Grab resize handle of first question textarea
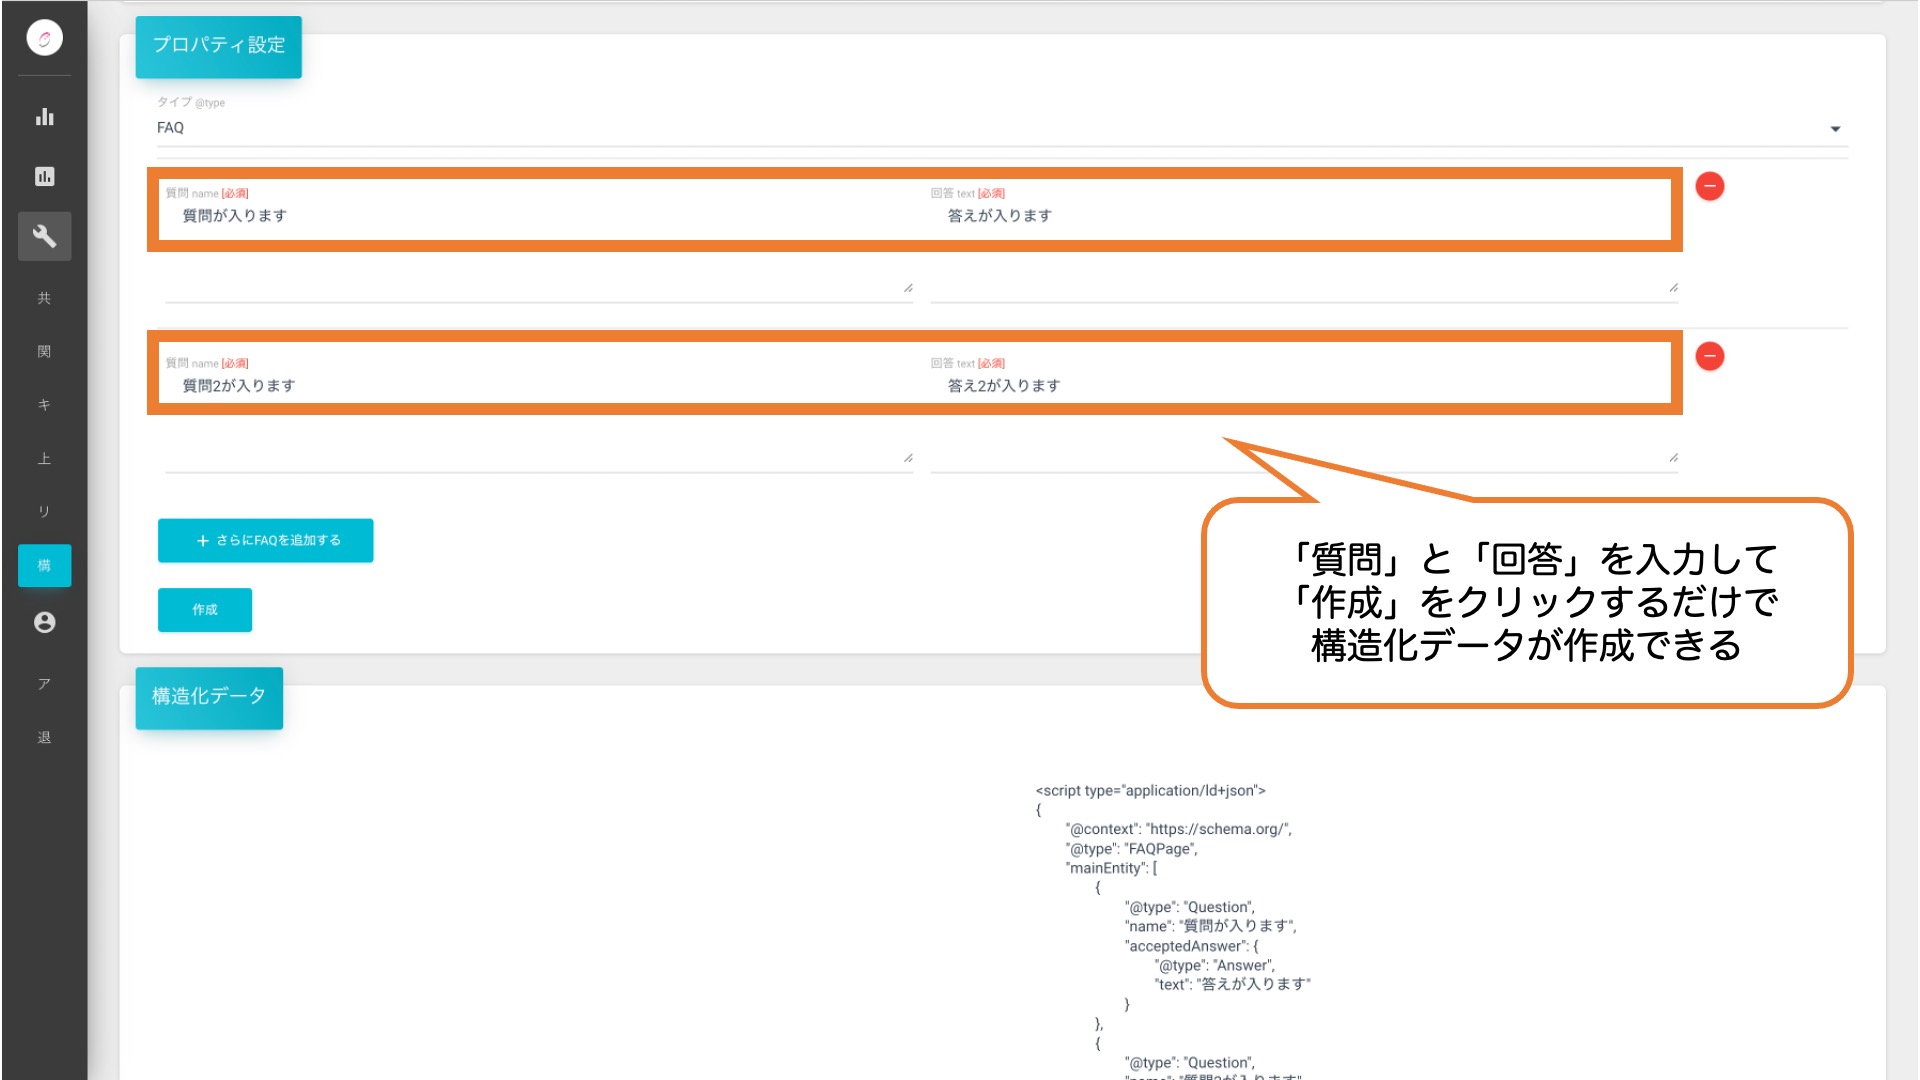The image size is (1920, 1080). tap(908, 288)
